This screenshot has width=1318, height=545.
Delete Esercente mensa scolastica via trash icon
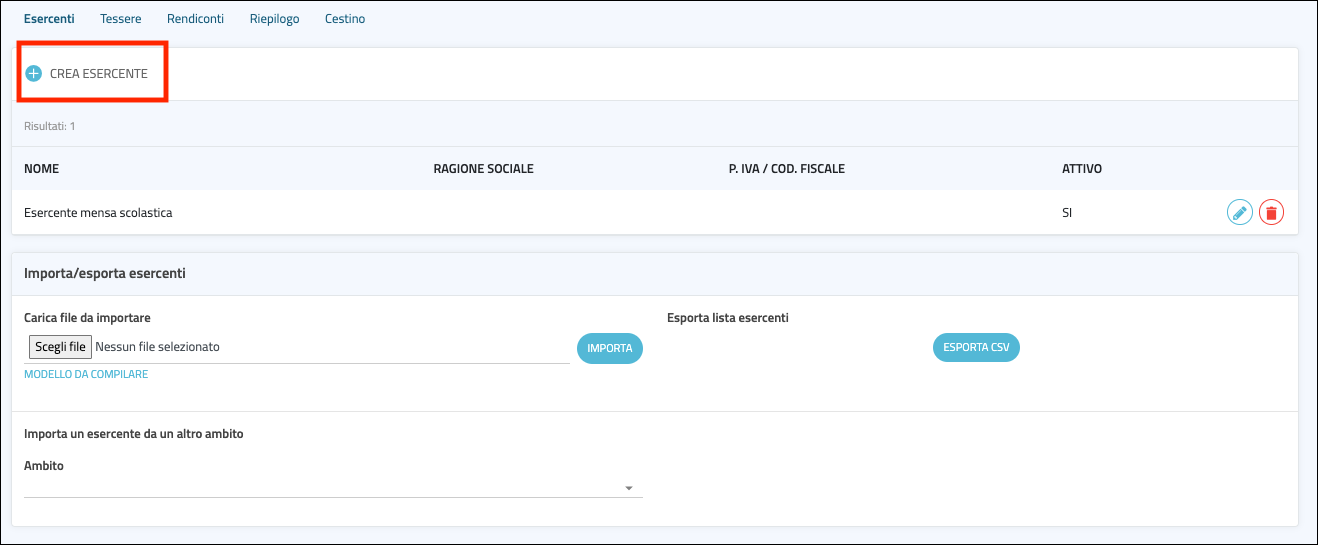click(x=1271, y=212)
